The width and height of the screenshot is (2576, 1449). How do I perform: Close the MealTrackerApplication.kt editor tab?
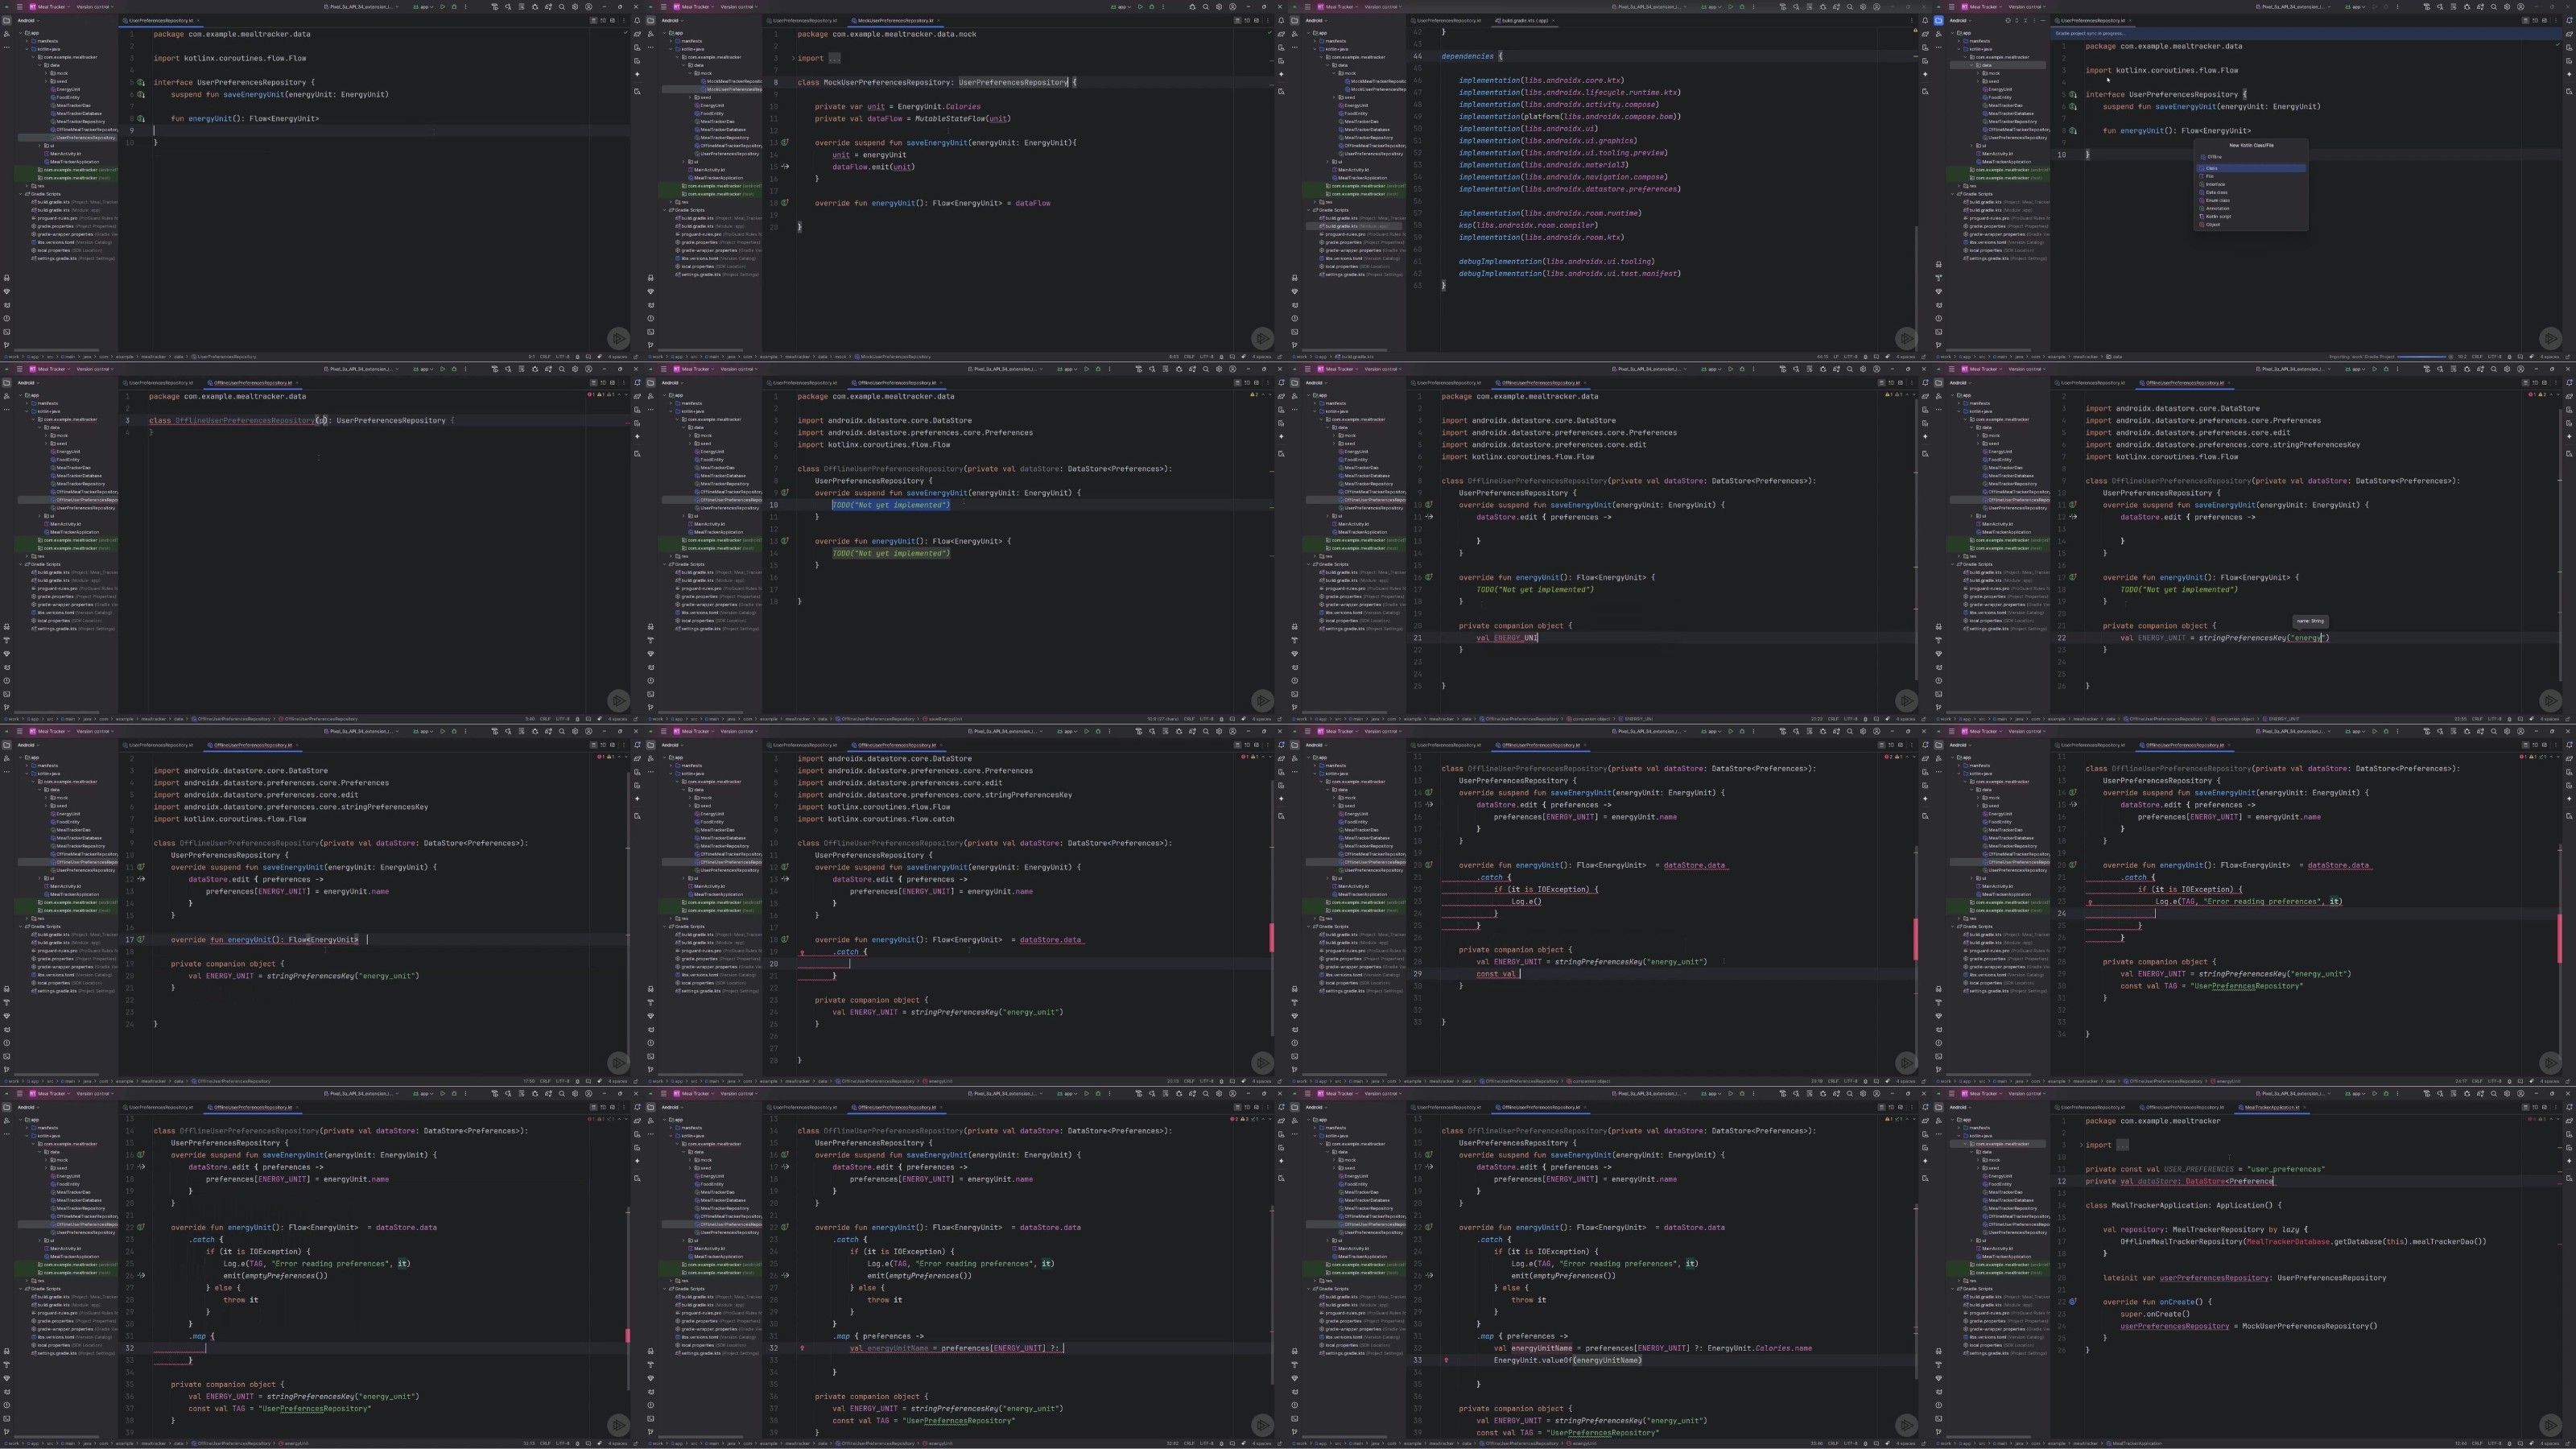coord(2304,1107)
